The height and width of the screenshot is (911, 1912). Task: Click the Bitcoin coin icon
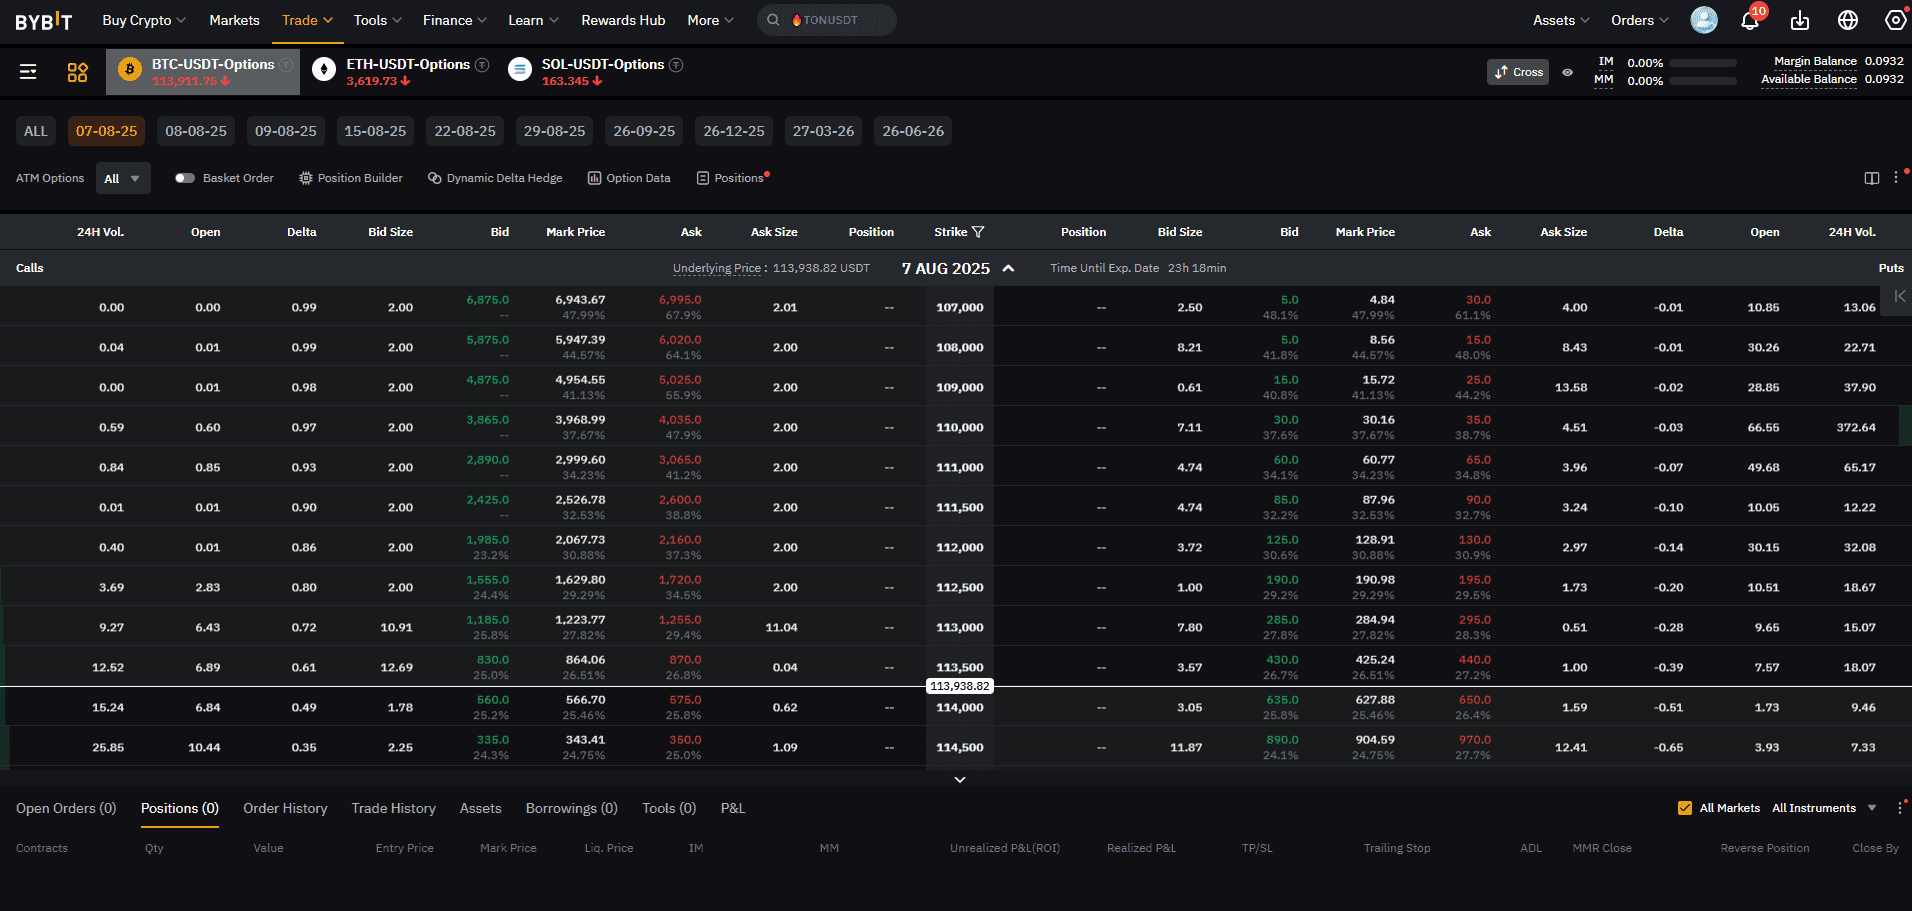tap(129, 69)
